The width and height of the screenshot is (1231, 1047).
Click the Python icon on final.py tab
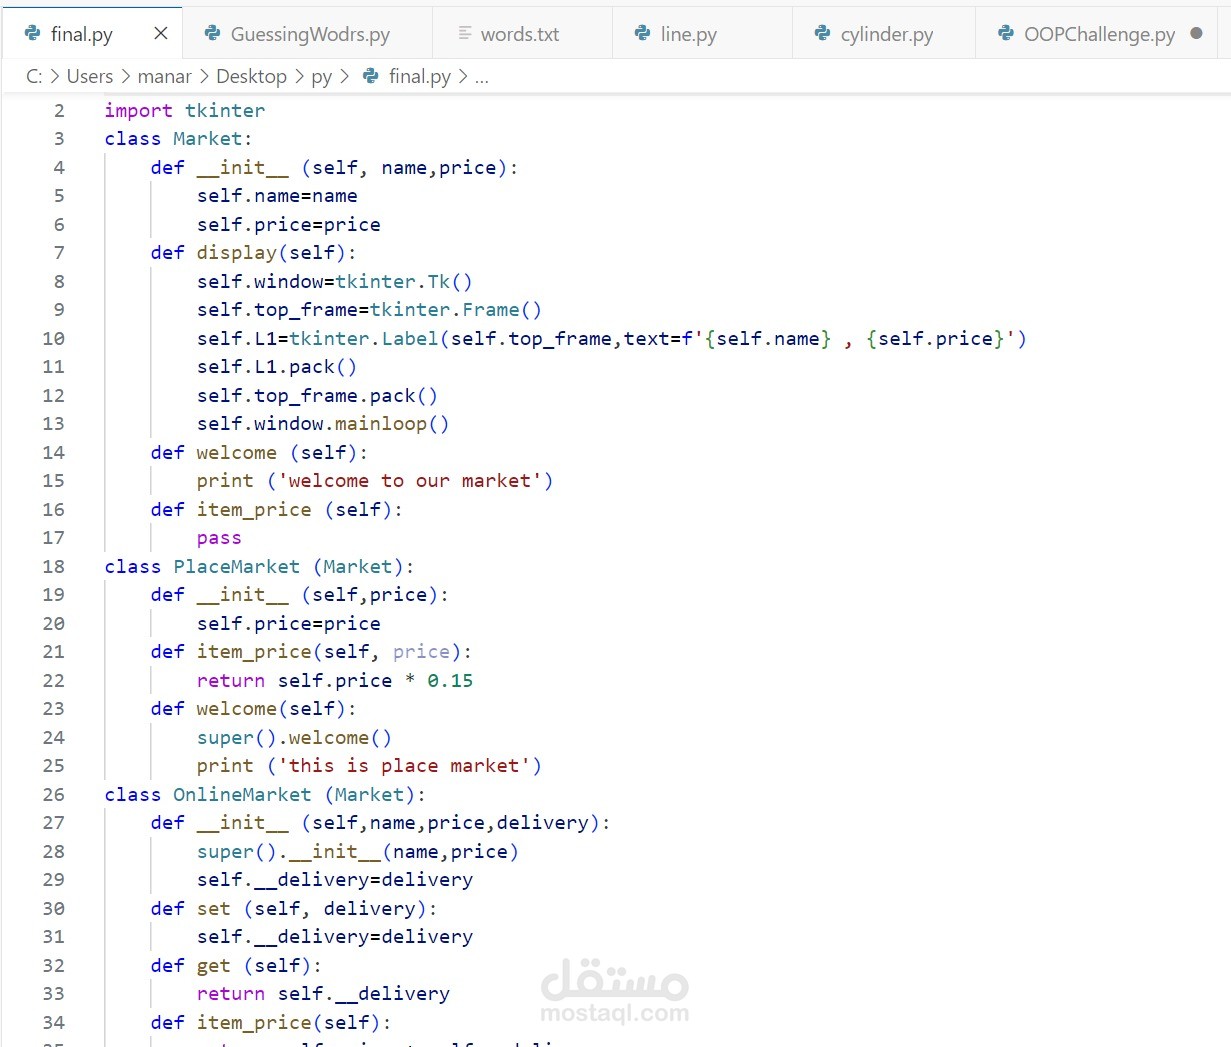(33, 34)
